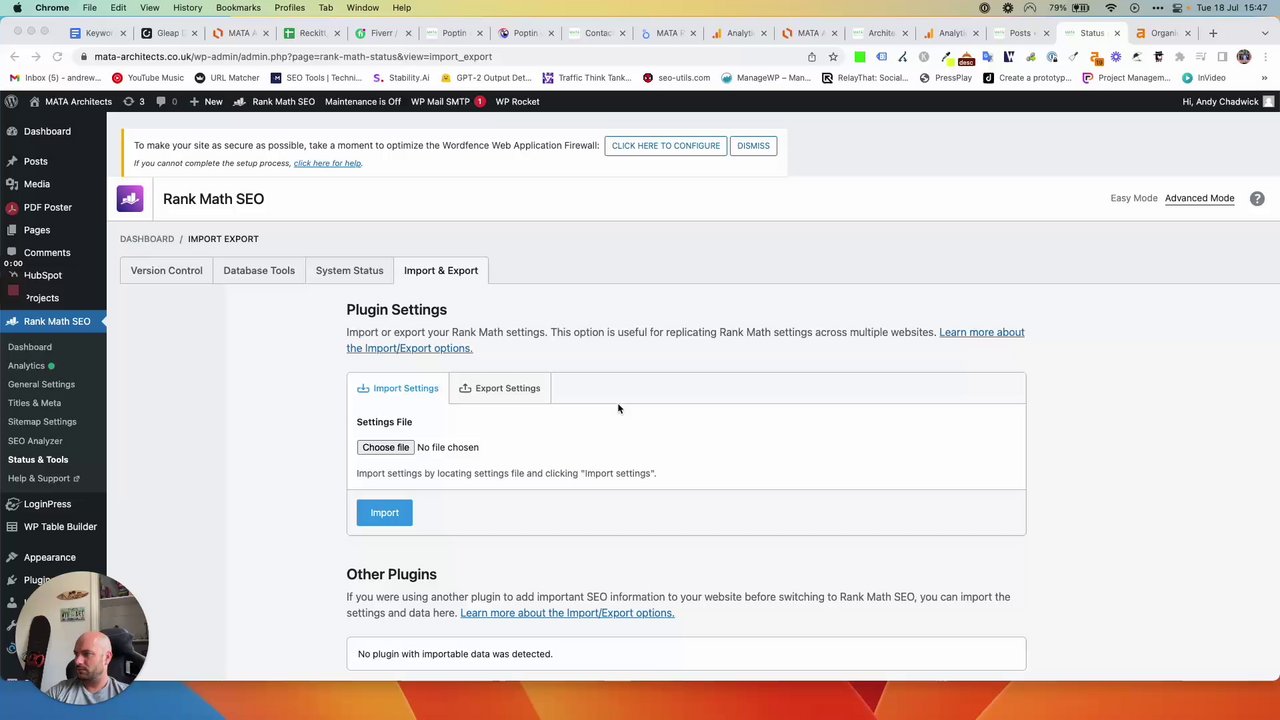The height and width of the screenshot is (720, 1280).
Task: Open Titles & Meta submenu item
Action: 34,403
